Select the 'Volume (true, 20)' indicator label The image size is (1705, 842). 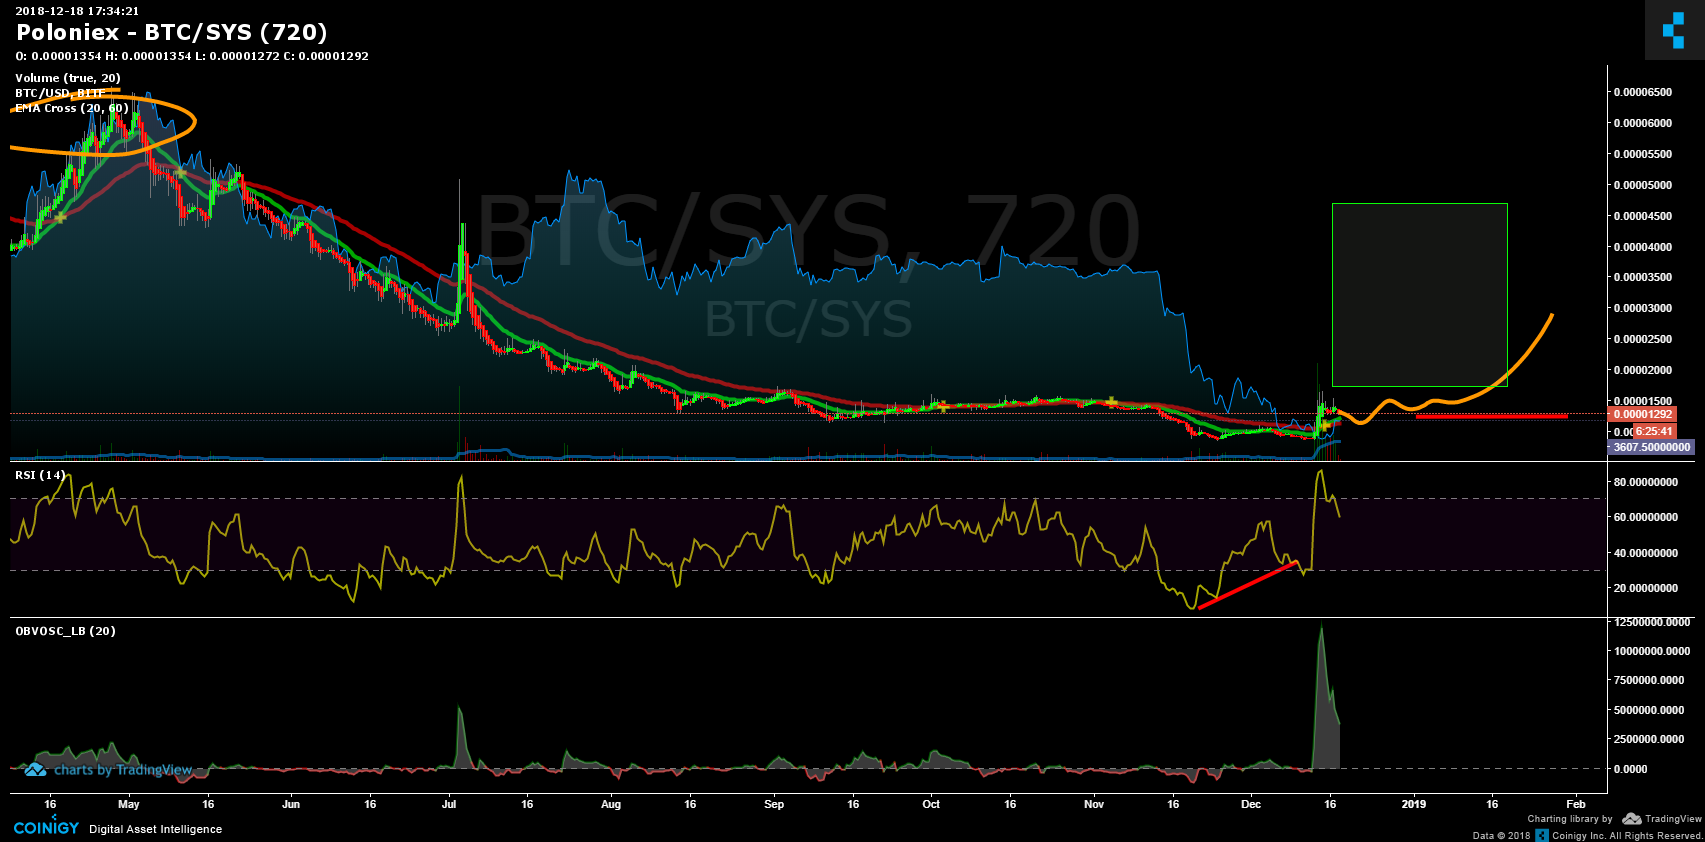68,78
